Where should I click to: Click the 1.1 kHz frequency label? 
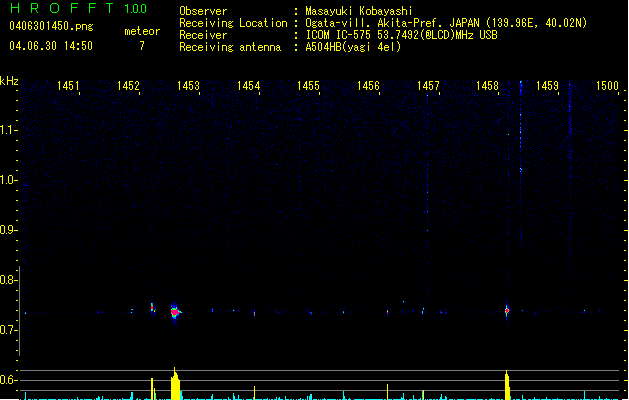8,130
